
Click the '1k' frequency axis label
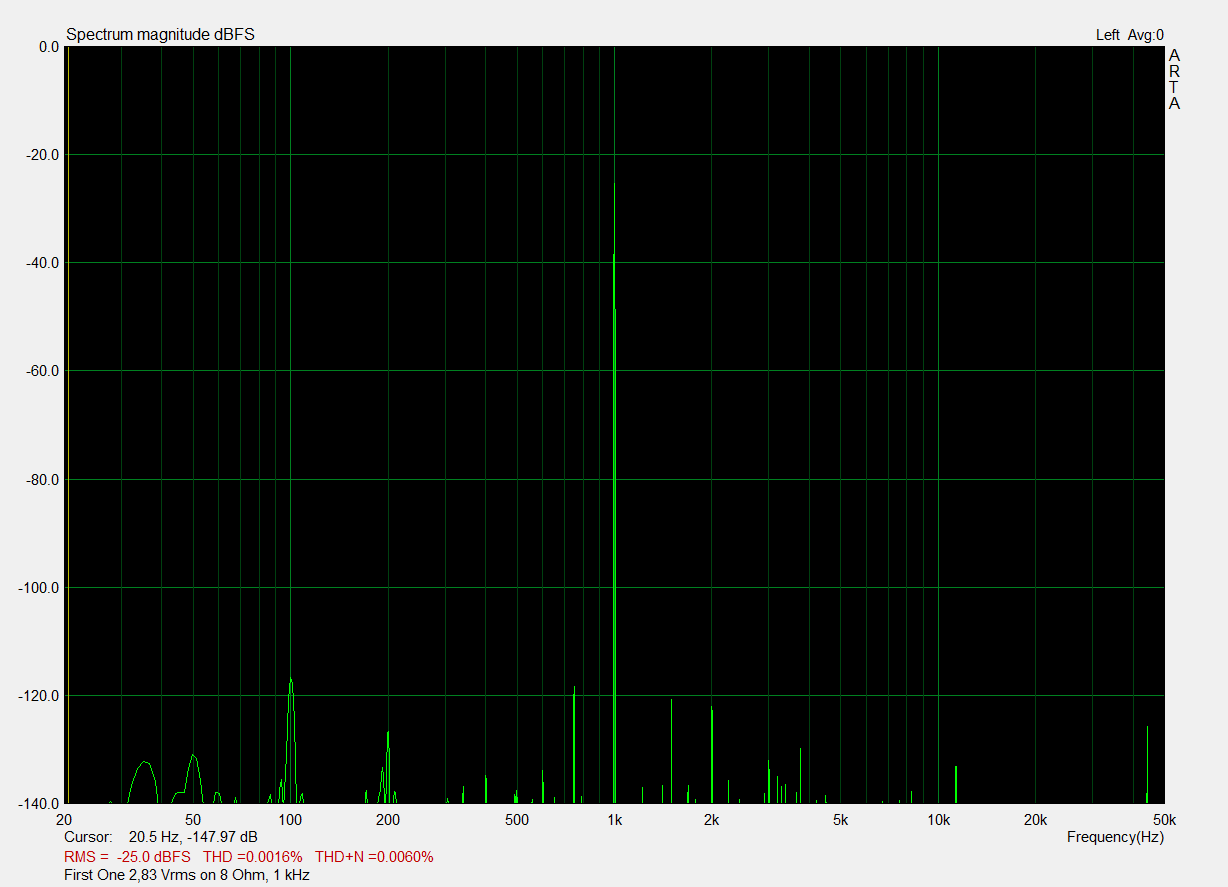click(x=614, y=820)
